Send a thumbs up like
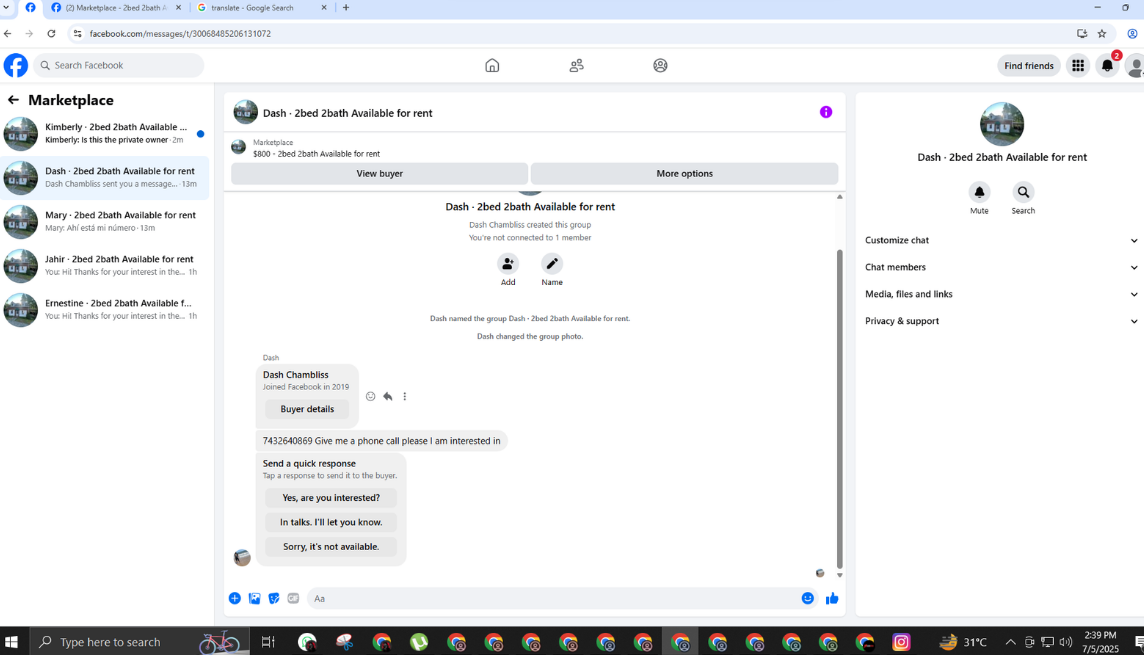The width and height of the screenshot is (1144, 655). point(832,598)
